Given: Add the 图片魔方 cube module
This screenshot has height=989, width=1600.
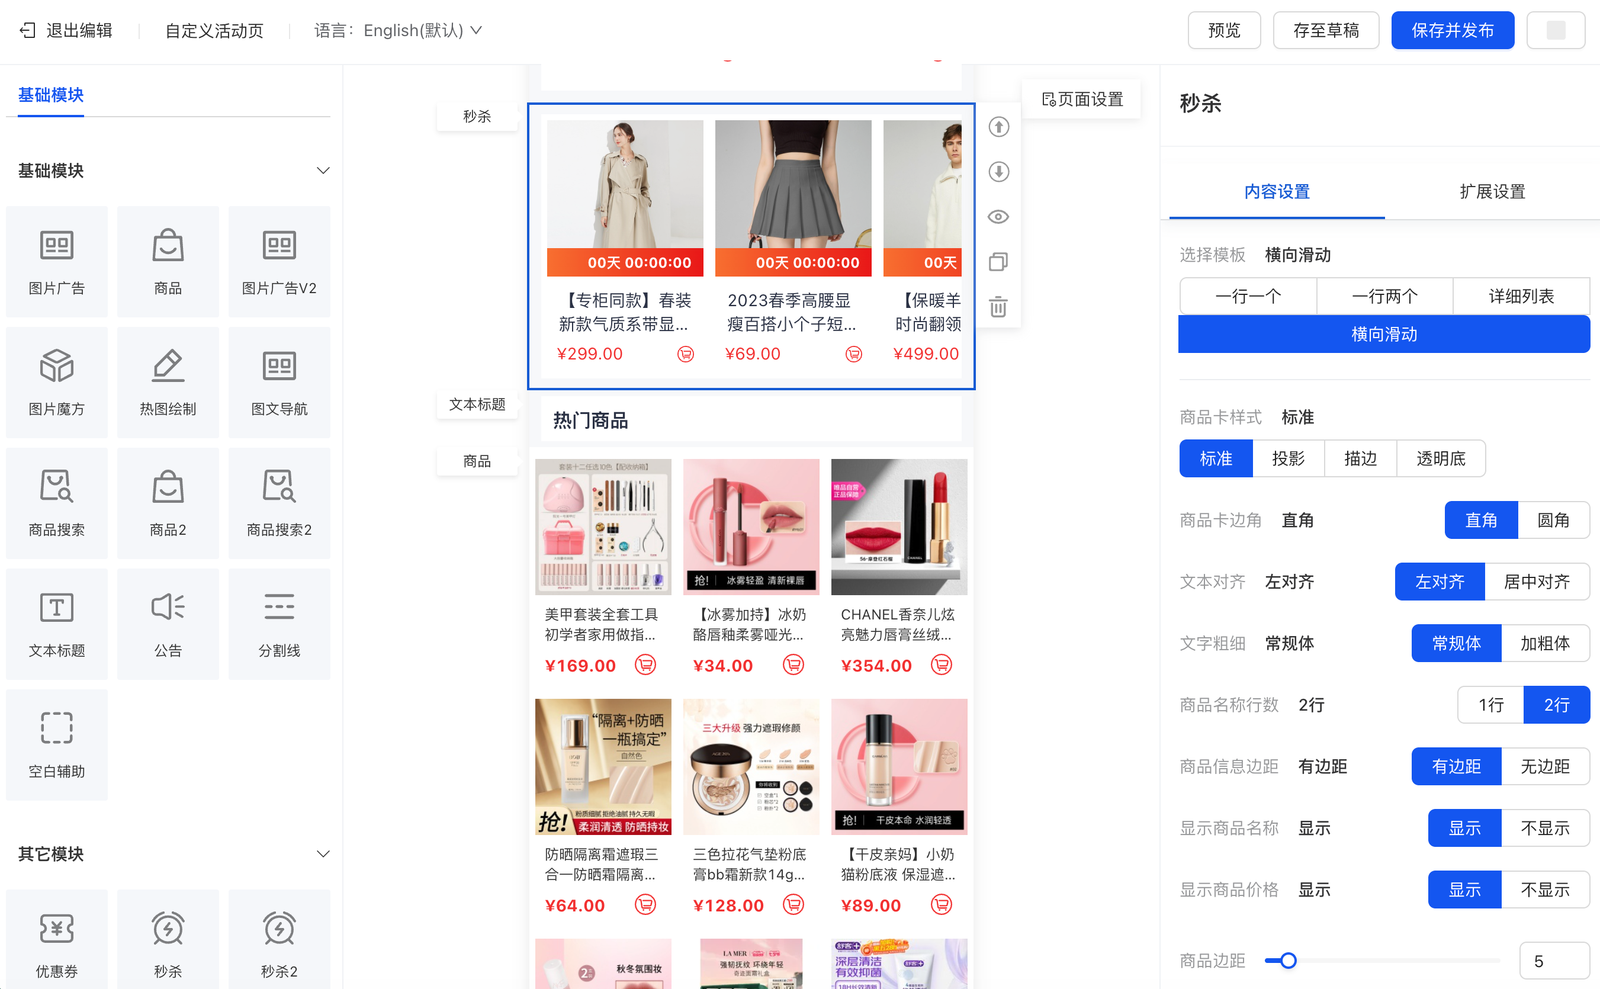Looking at the screenshot, I should pyautogui.click(x=57, y=381).
